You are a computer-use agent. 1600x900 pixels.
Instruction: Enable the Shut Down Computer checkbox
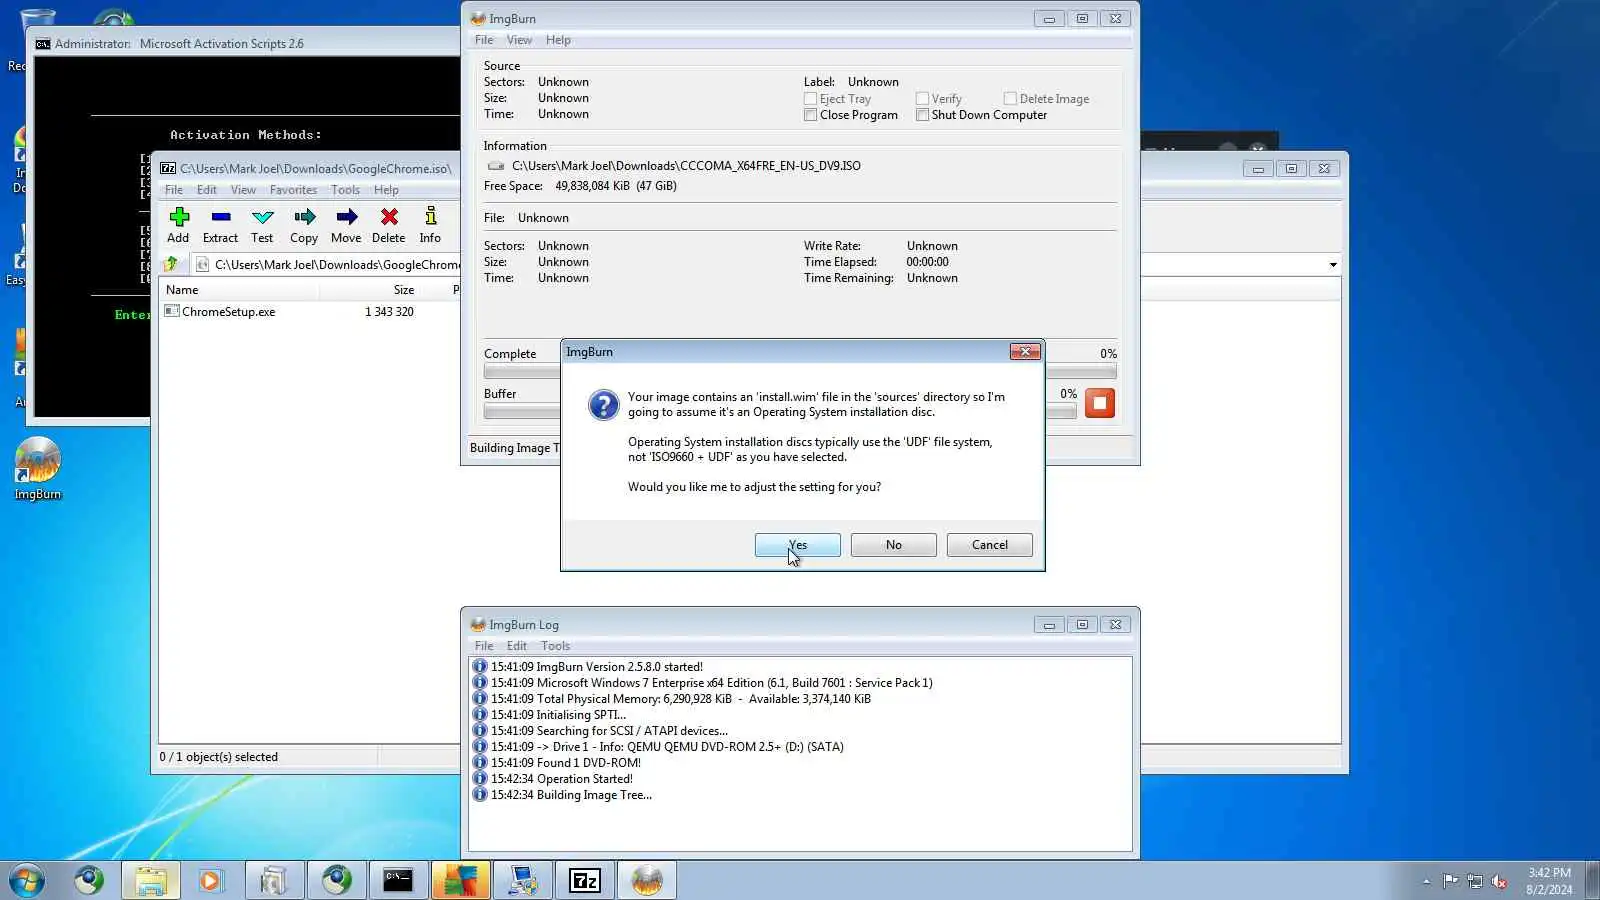click(922, 115)
